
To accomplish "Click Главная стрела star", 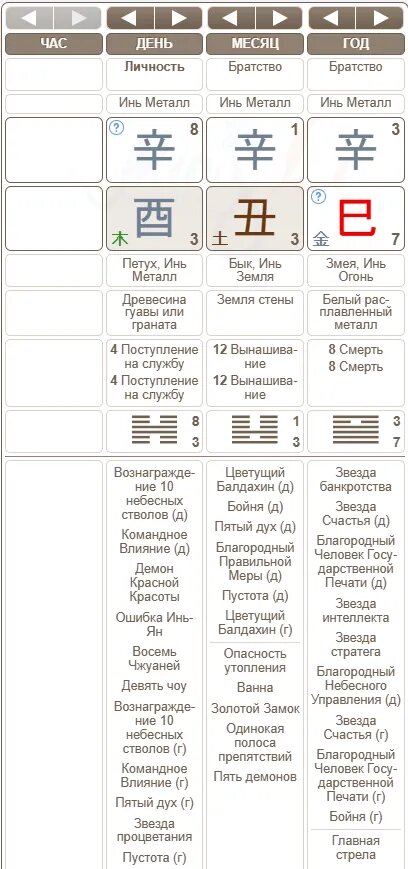I will 356,848.
